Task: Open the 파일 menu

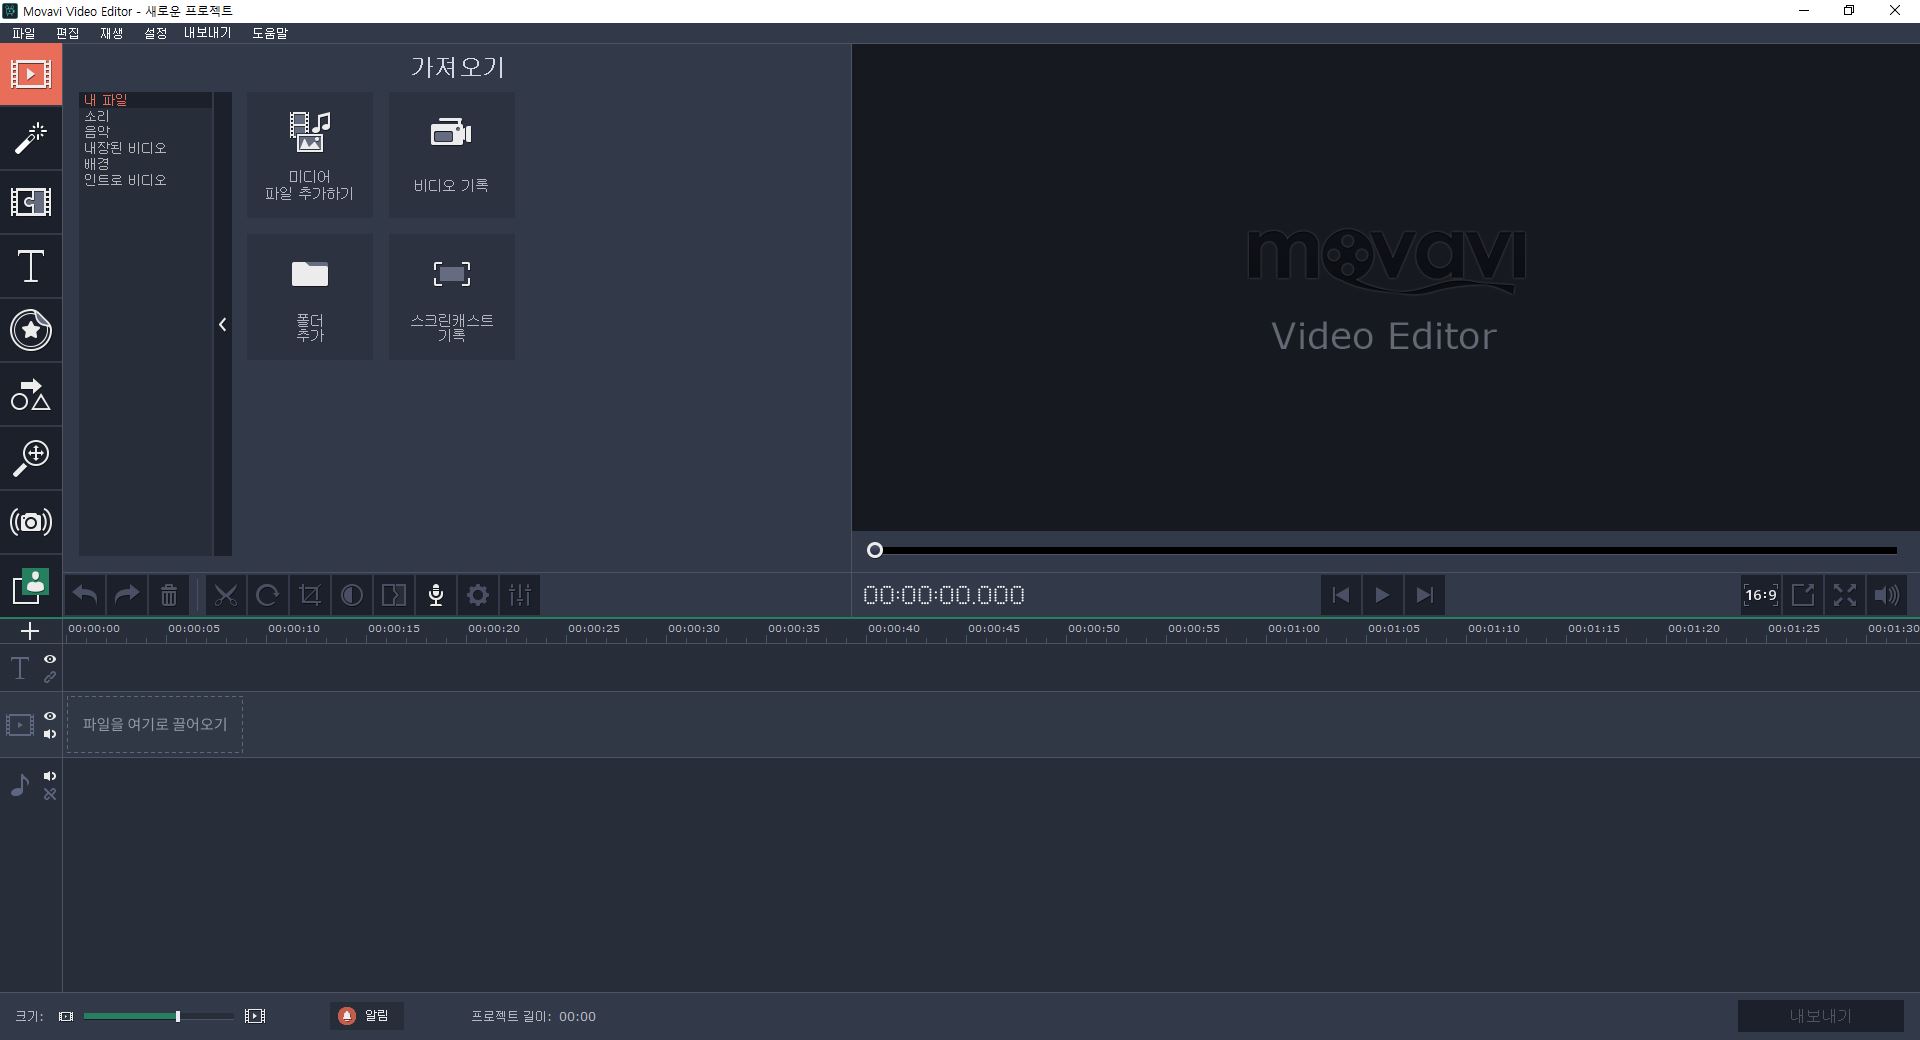Action: 23,33
